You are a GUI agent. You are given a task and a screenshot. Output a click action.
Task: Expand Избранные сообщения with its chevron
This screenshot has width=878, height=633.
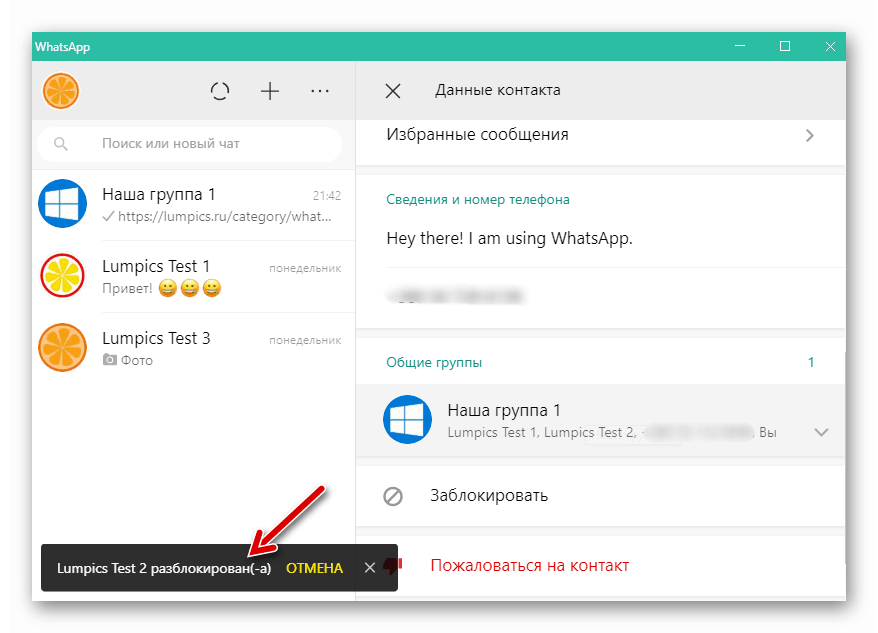pos(810,135)
